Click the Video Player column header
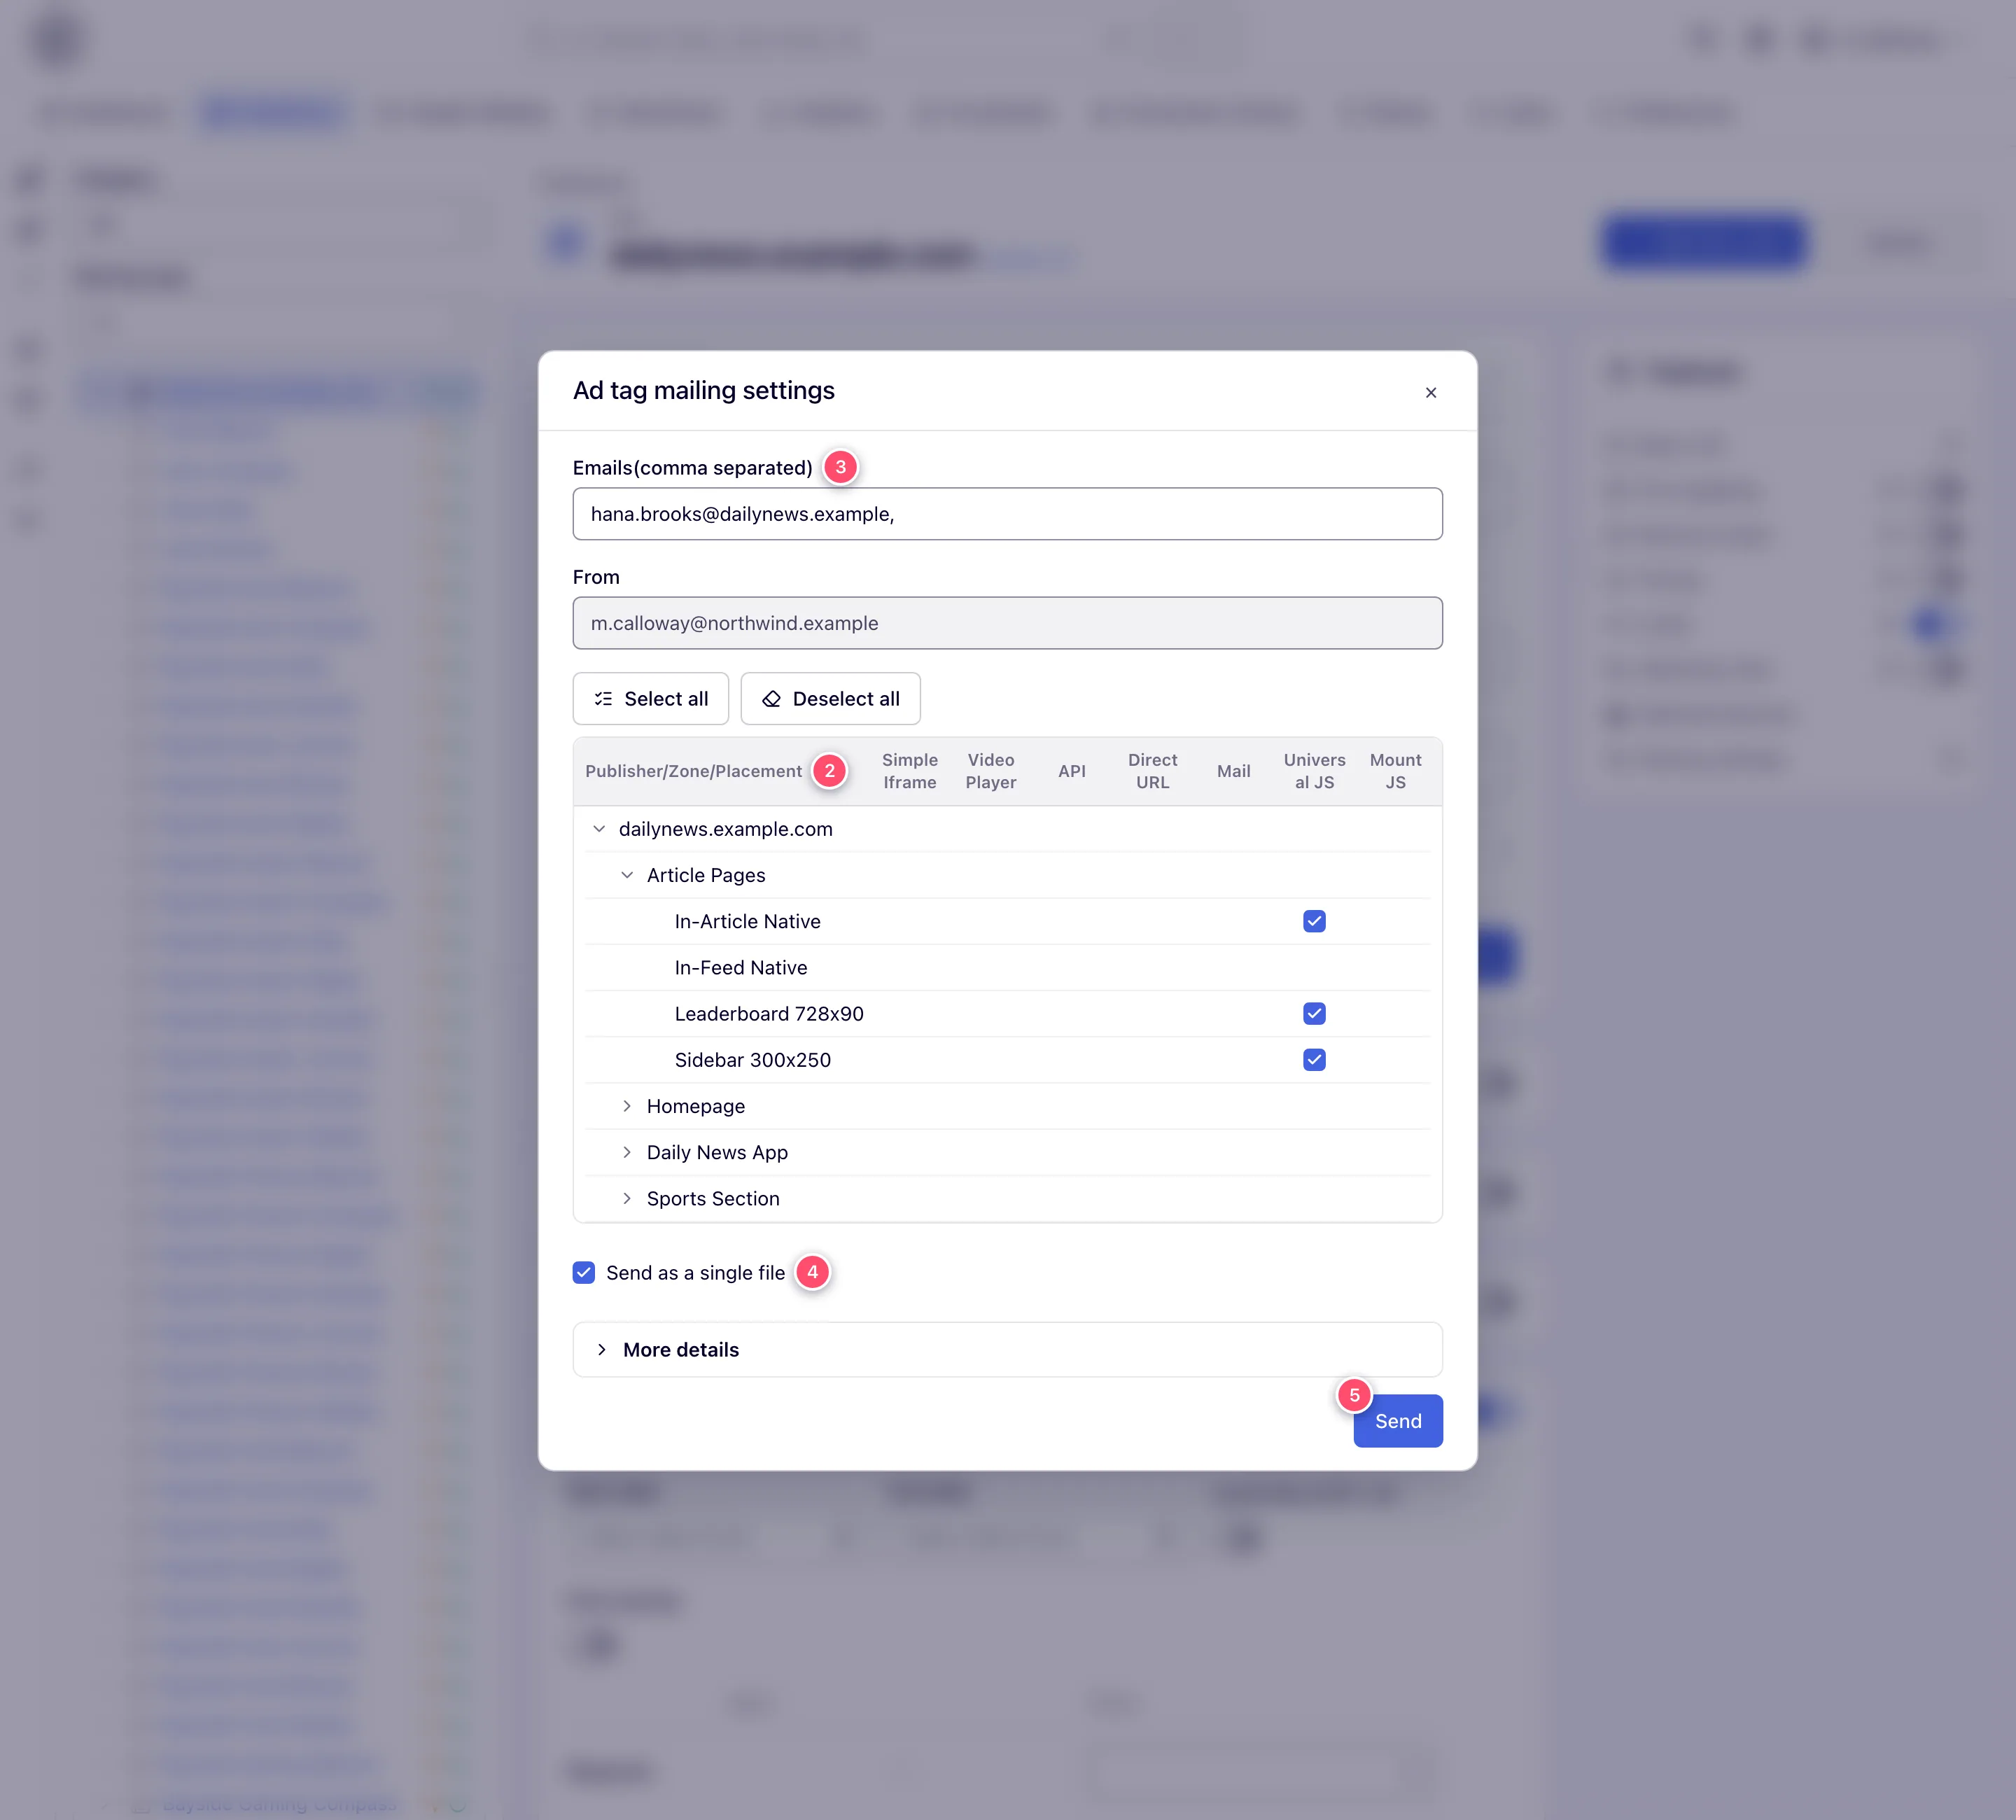Screen dimensions: 2016x1820 [x=990, y=771]
